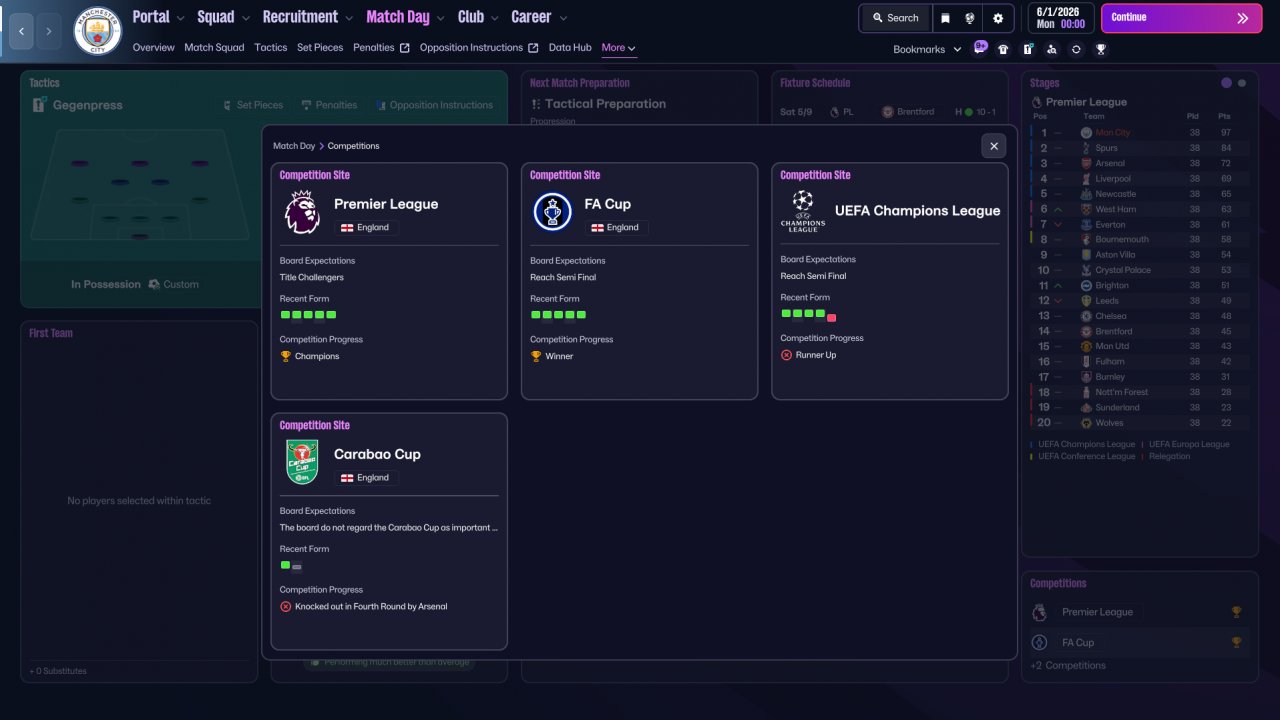The height and width of the screenshot is (720, 1280).
Task: Open the Set Pieces tab in sub-navigation
Action: pos(320,48)
